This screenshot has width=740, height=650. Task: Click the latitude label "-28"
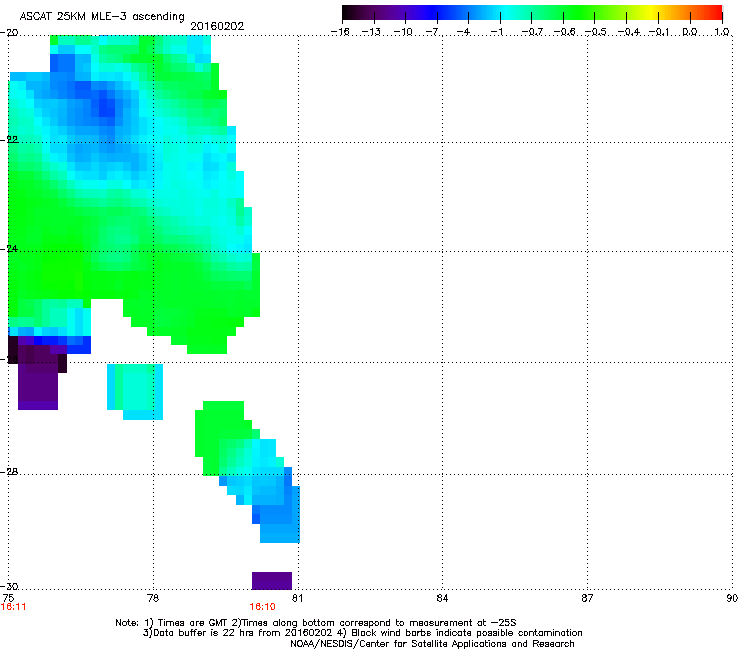point(10,472)
